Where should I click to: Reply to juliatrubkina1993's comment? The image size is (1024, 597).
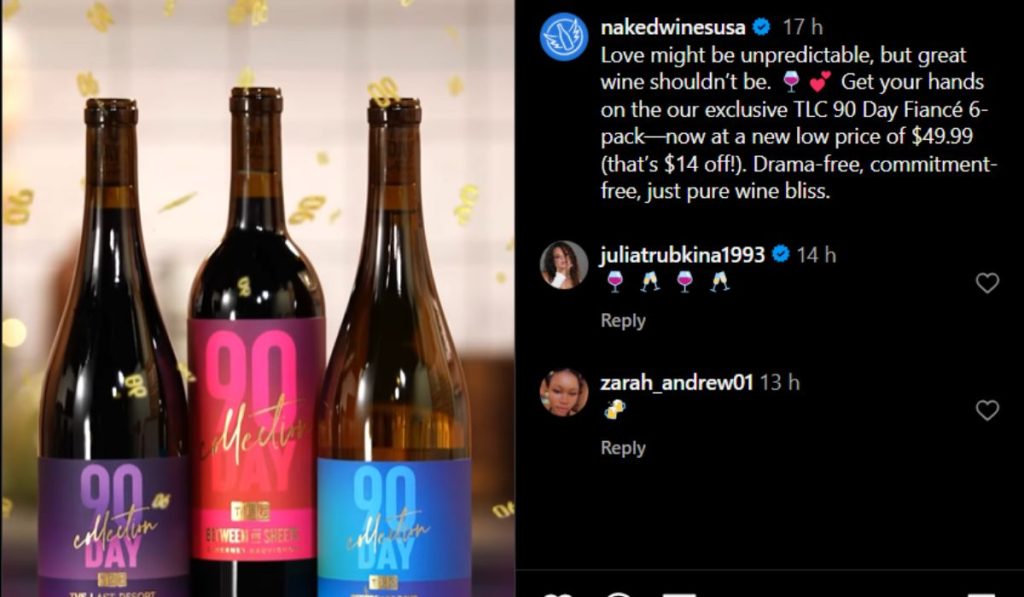point(623,321)
